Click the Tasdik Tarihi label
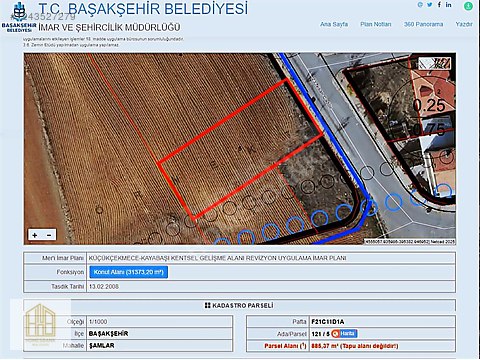The width and height of the screenshot is (480, 360). click(67, 286)
